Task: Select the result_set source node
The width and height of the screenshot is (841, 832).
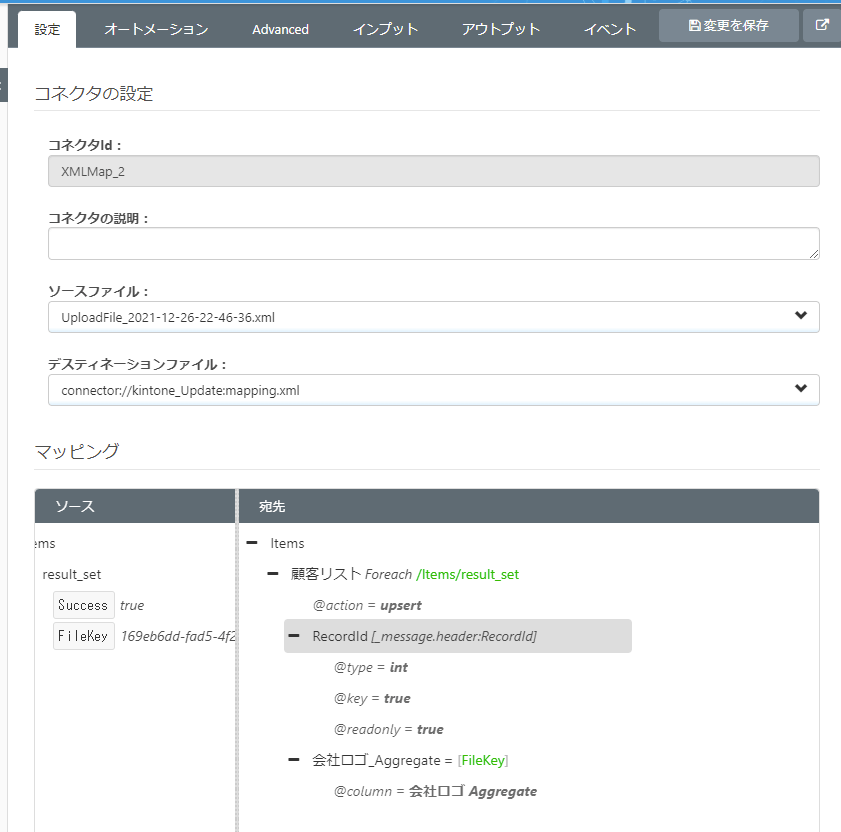Action: coord(72,574)
